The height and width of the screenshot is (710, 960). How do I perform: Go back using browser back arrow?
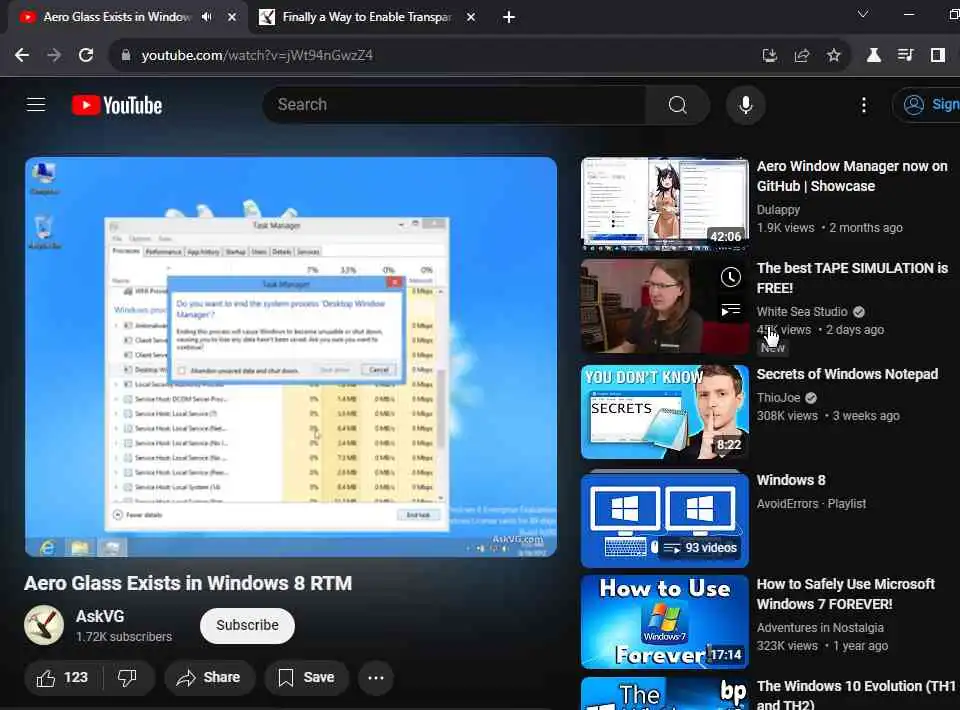[22, 55]
